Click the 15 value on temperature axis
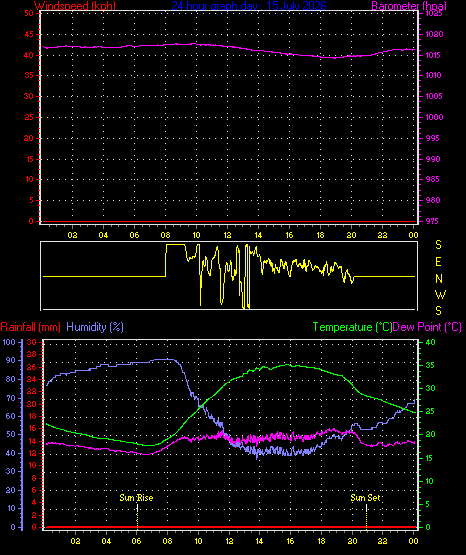Screen dimensions: 466x555 pos(430,458)
